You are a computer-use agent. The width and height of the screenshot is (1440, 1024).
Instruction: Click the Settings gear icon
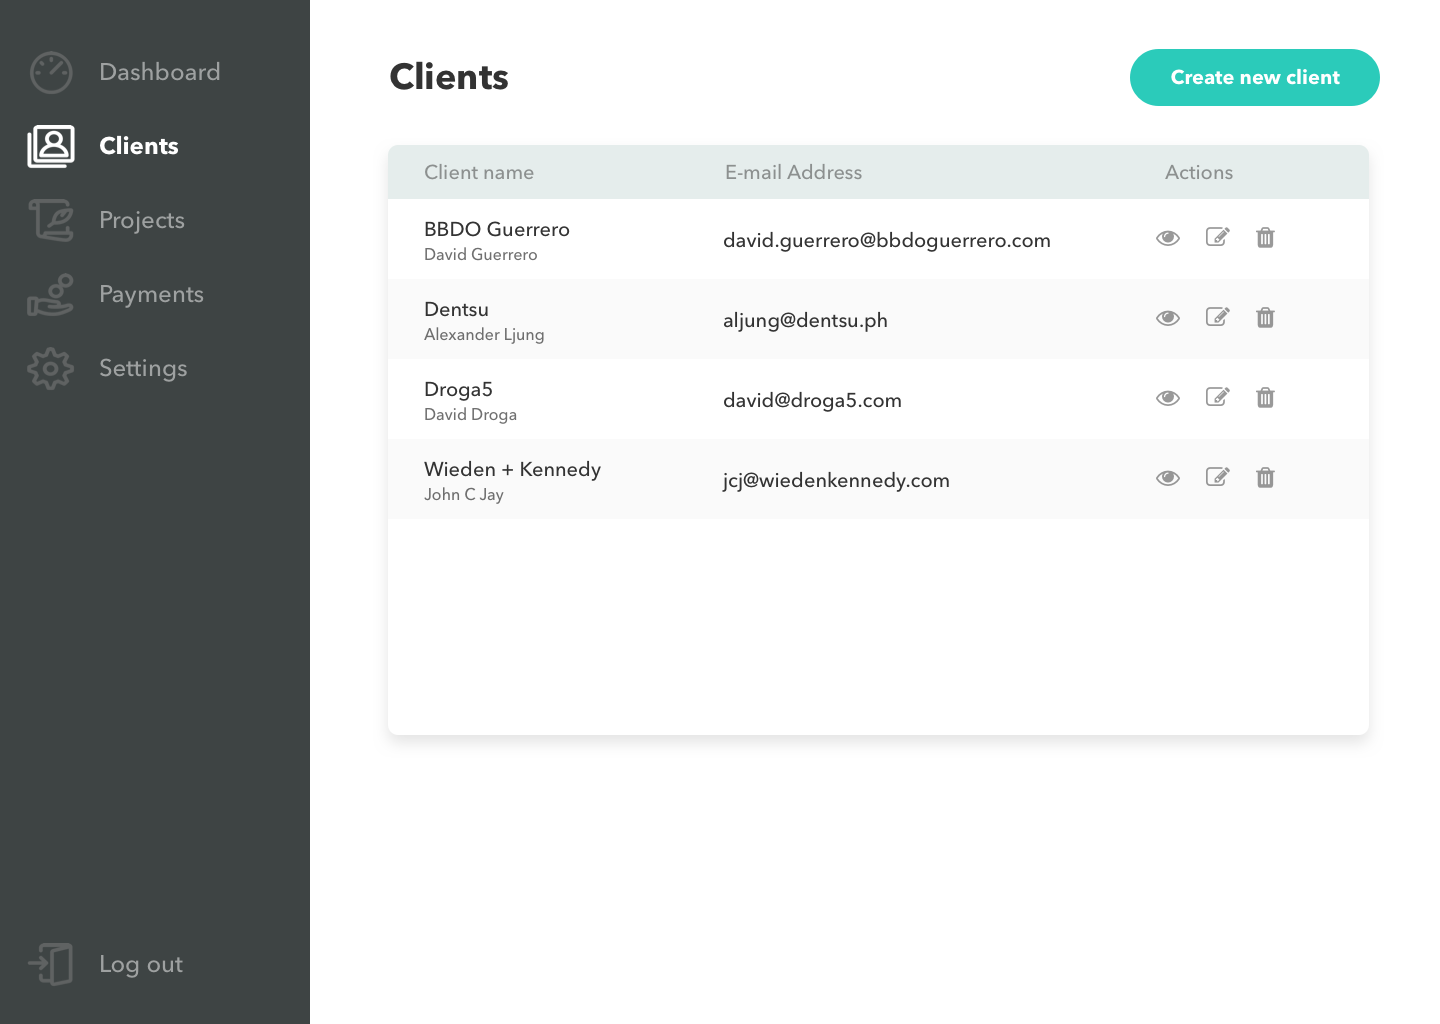coord(51,368)
